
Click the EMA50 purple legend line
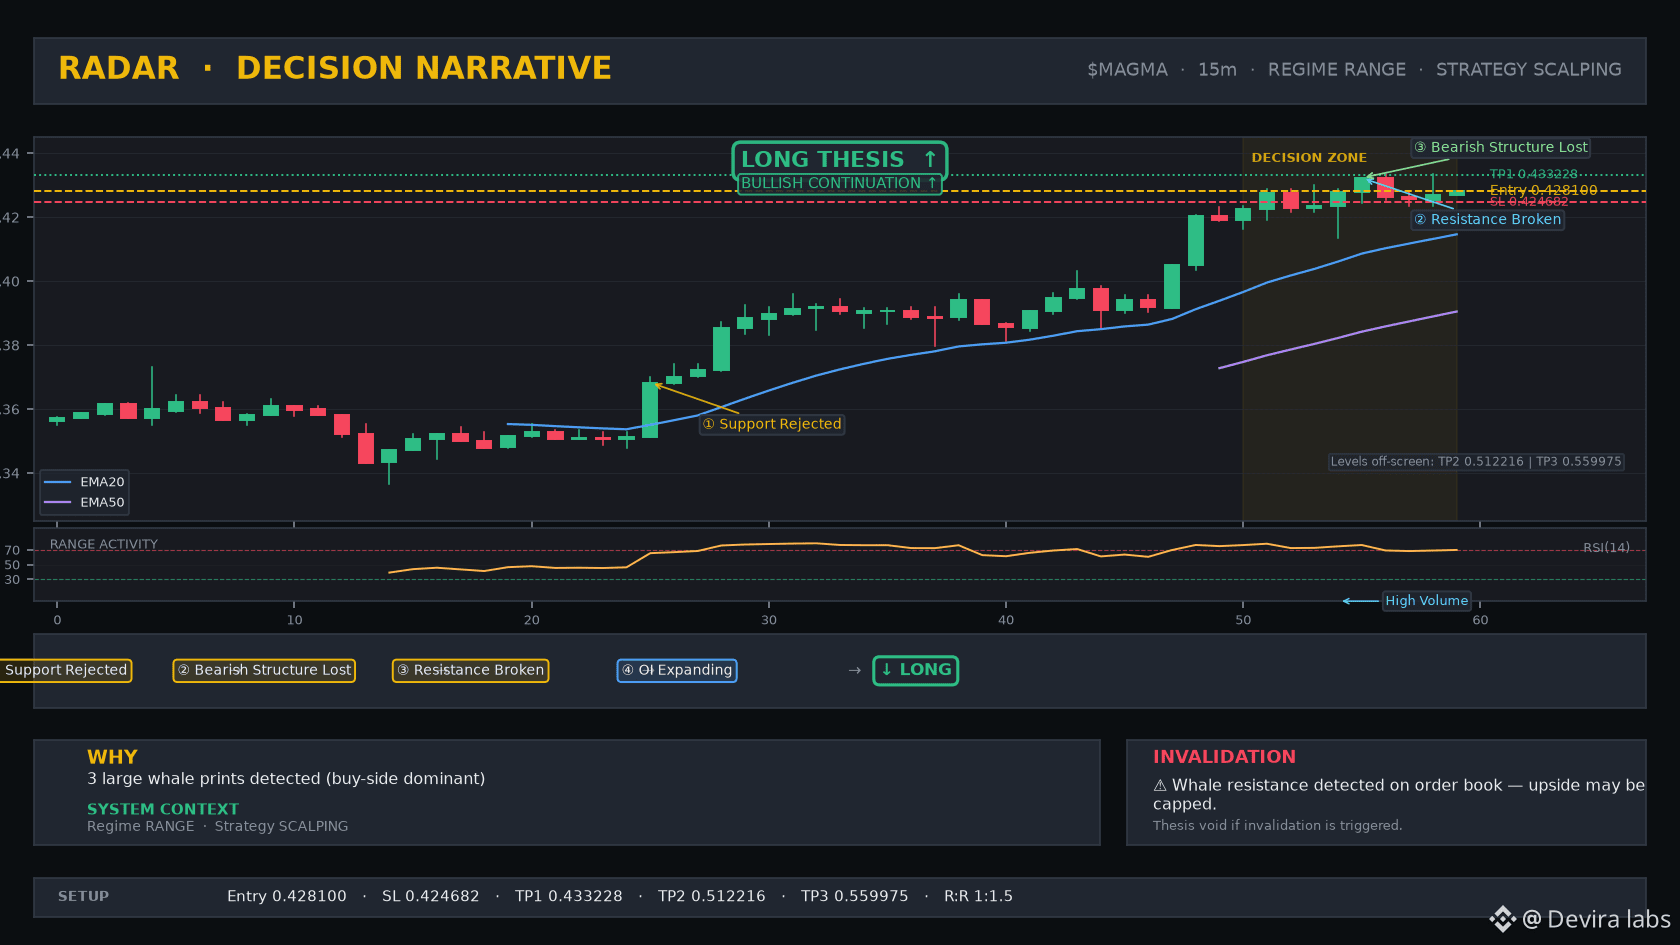[x=58, y=503]
